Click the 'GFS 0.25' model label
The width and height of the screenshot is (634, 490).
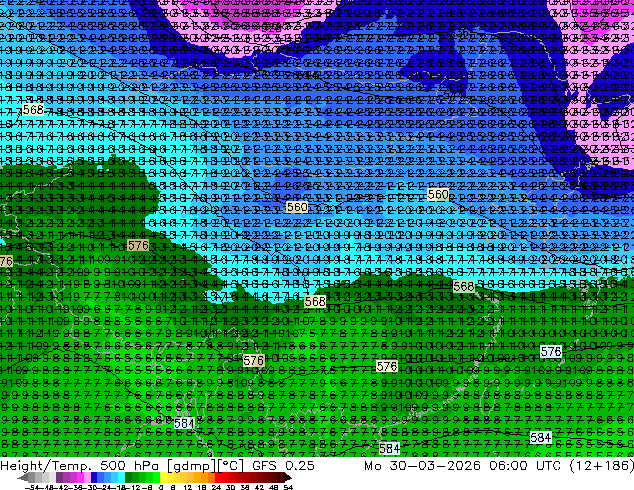(x=283, y=466)
